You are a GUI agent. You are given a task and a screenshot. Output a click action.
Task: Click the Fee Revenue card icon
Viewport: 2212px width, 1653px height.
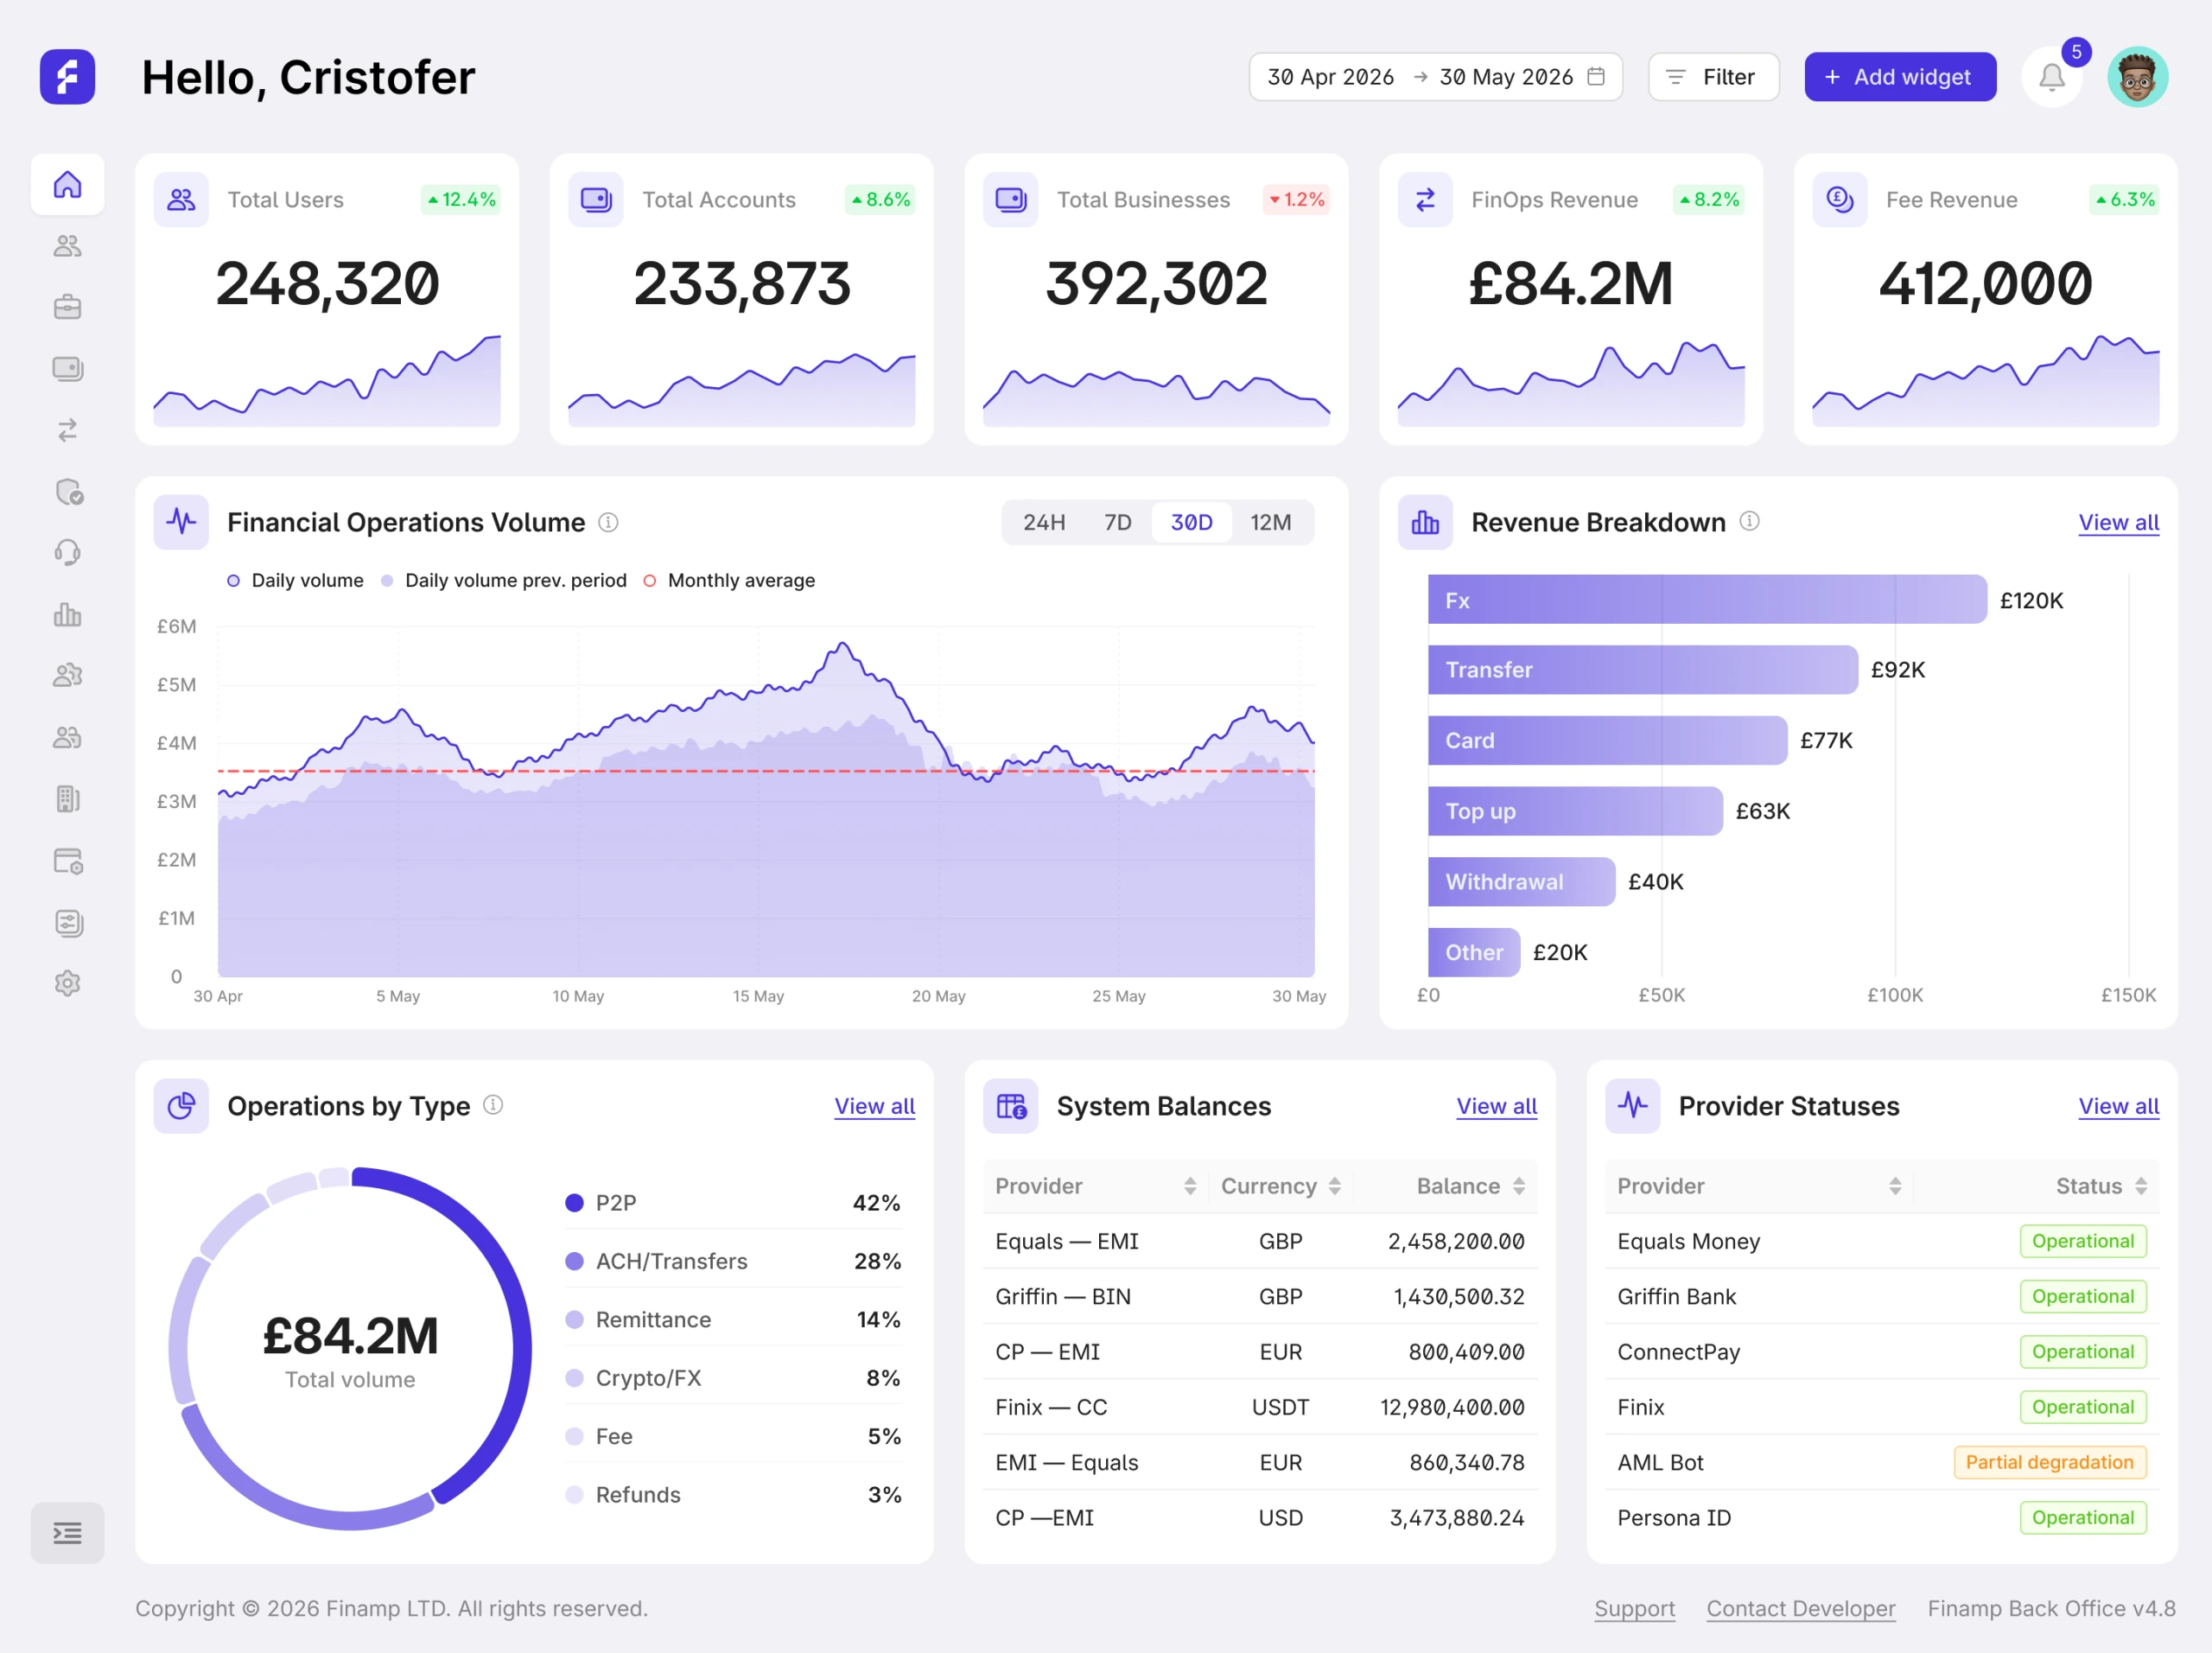pos(1840,200)
